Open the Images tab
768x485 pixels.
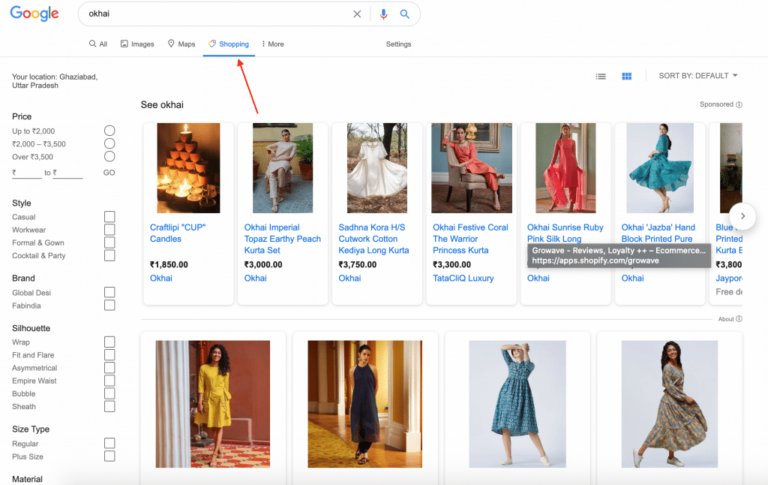pyautogui.click(x=138, y=44)
